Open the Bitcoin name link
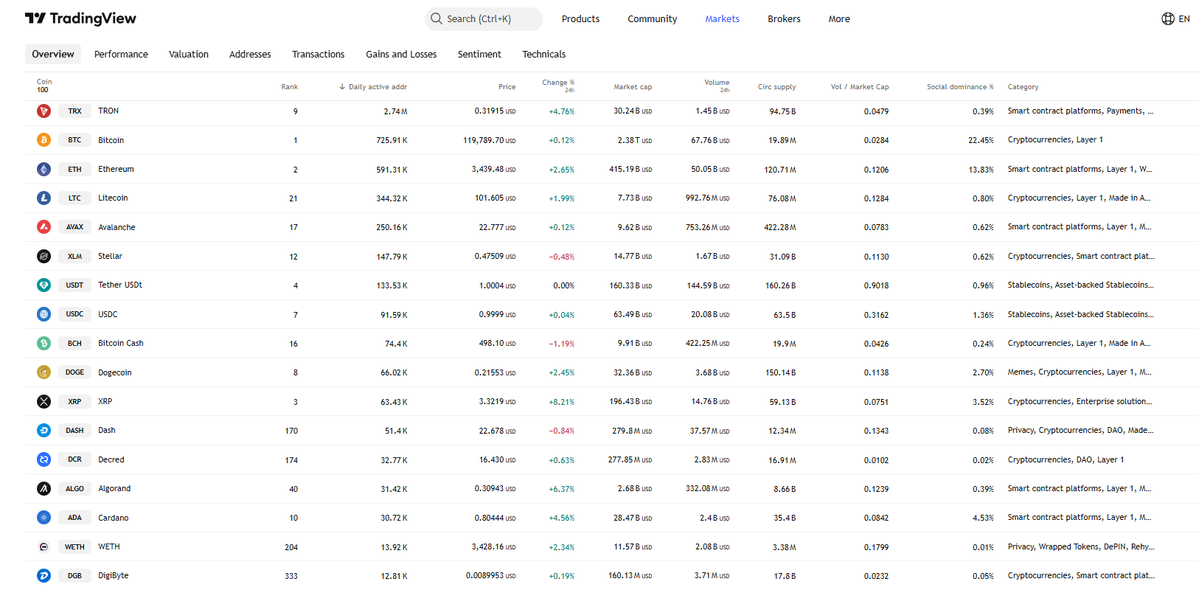Screen dimensions: 1199x590 [111, 140]
